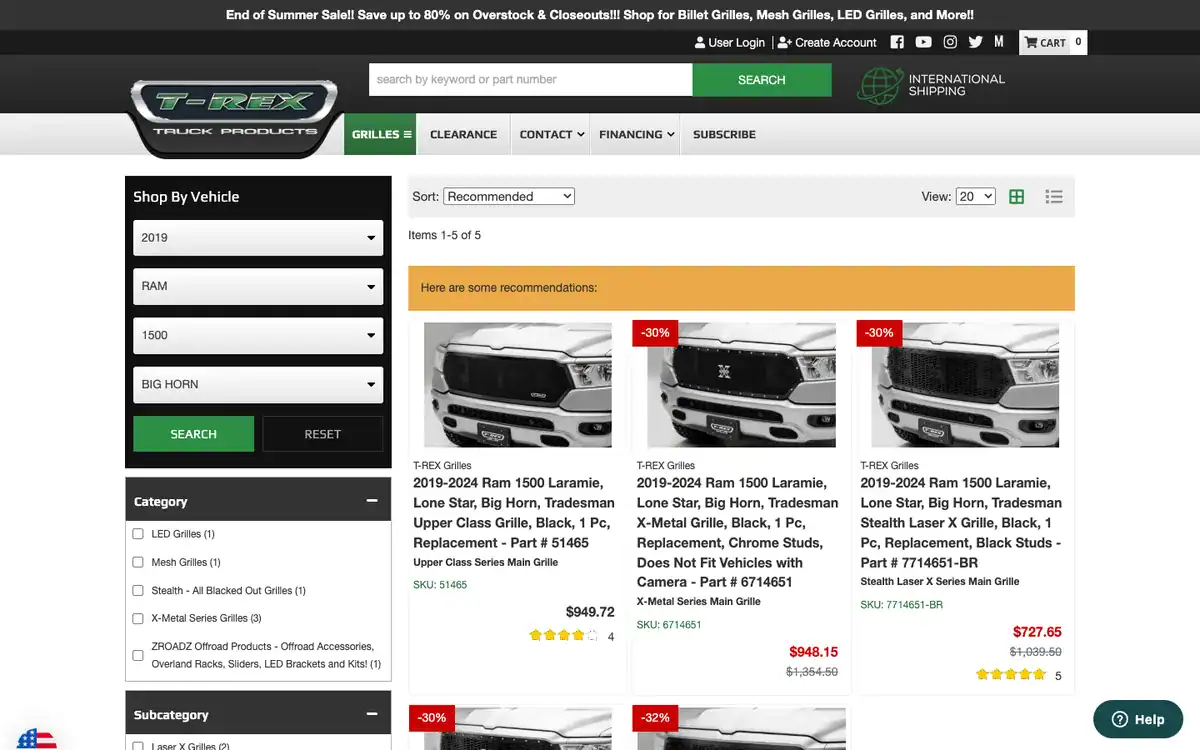The width and height of the screenshot is (1200, 750).
Task: Check the Laser X Grilles subcategory filter
Action: coord(138,745)
